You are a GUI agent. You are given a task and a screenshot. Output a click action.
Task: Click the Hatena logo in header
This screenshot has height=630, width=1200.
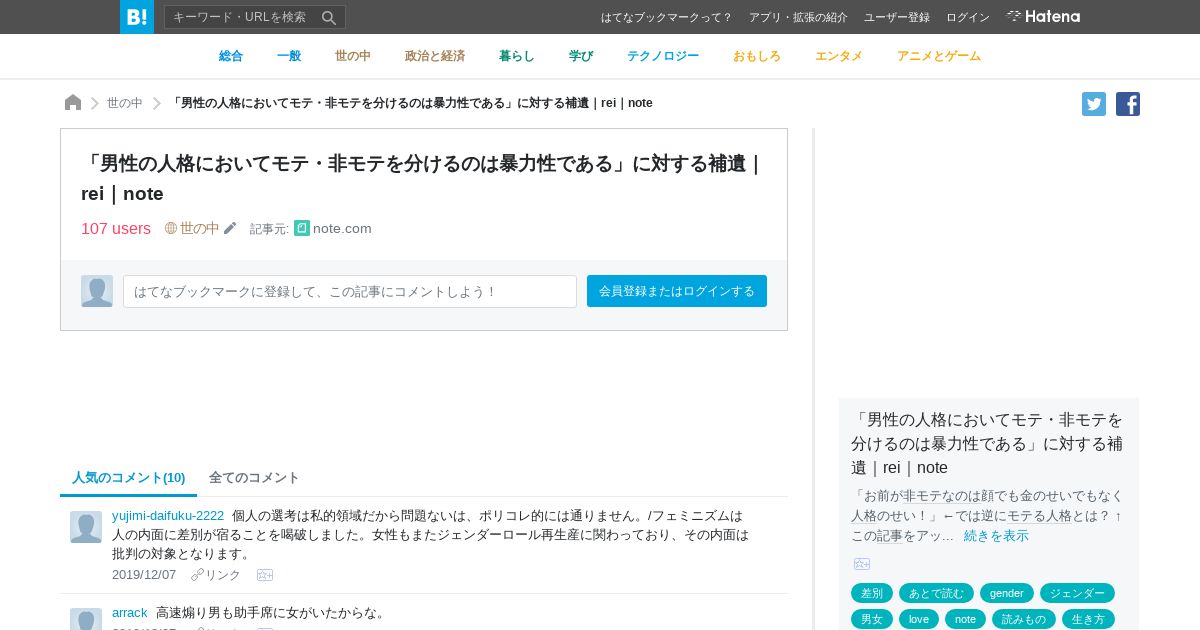[x=1043, y=16]
